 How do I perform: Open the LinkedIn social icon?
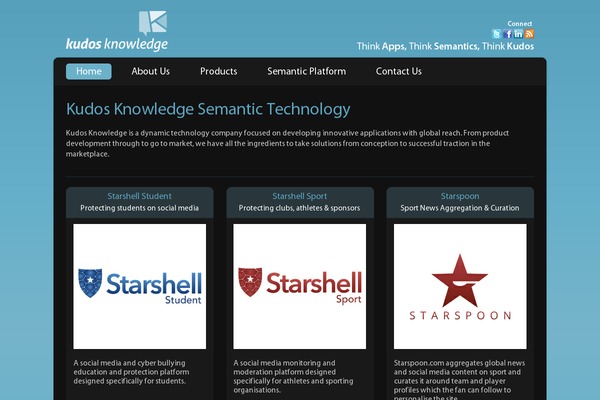518,34
